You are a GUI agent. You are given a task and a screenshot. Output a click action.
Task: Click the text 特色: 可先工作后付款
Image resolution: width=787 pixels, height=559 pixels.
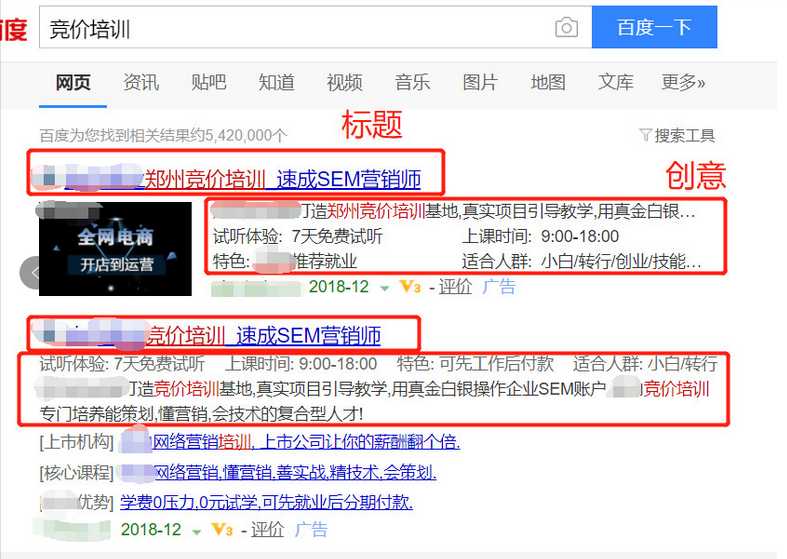click(475, 364)
